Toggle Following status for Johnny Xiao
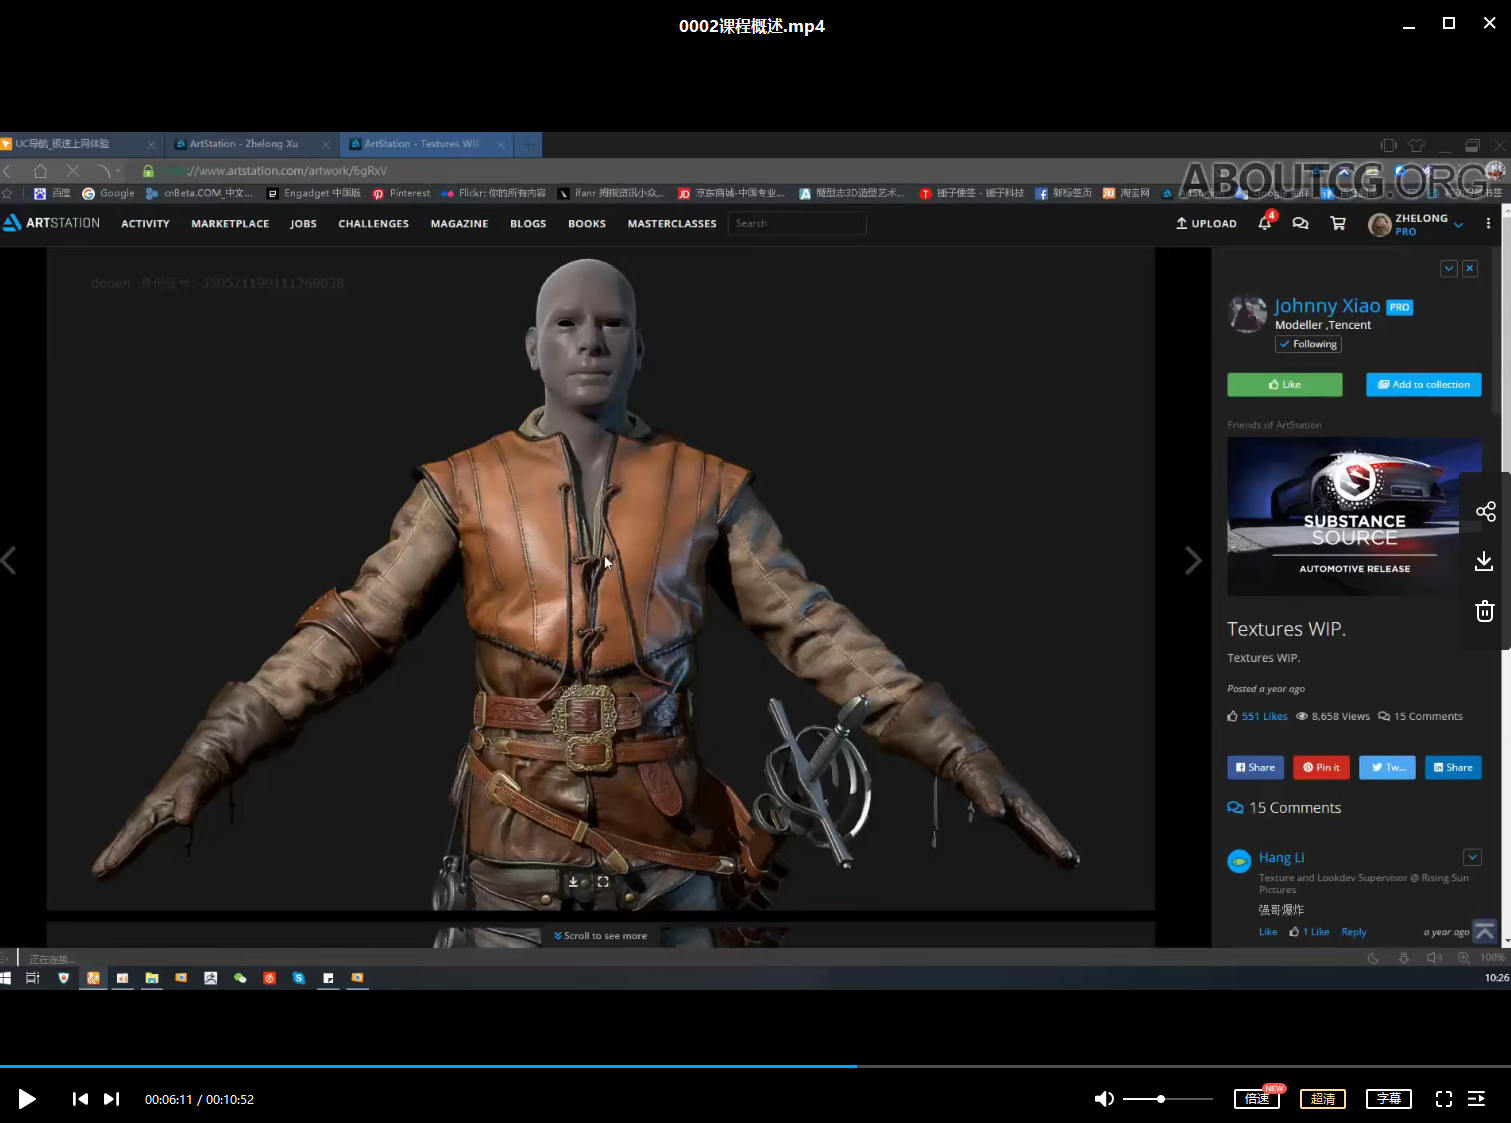 click(x=1307, y=344)
